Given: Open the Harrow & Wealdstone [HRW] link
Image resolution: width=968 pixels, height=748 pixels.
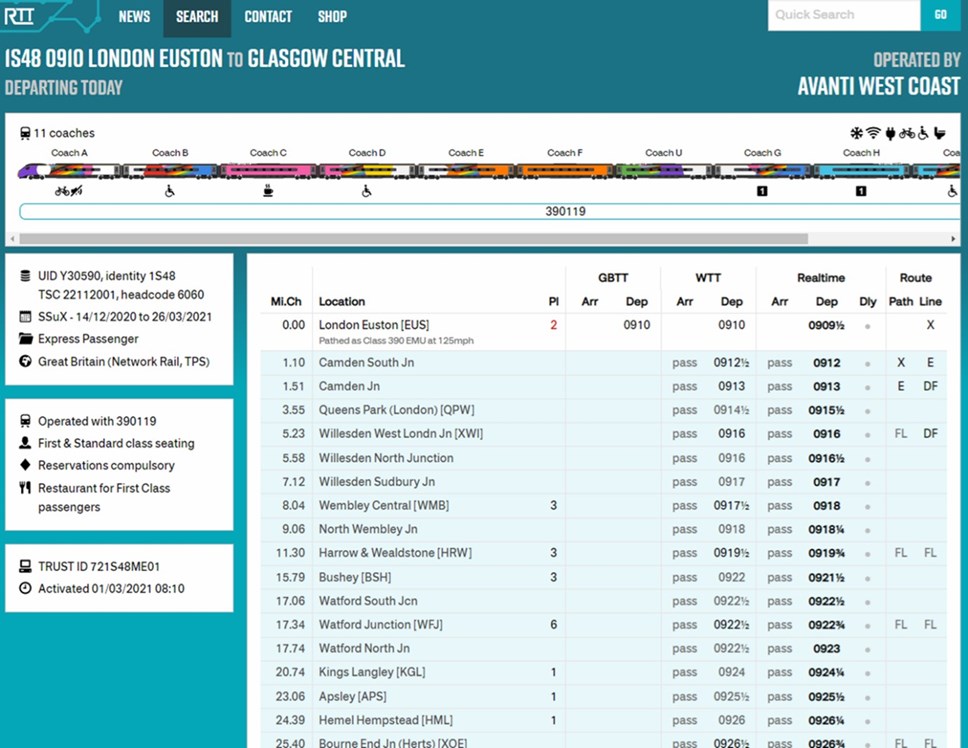Looking at the screenshot, I should click(395, 553).
